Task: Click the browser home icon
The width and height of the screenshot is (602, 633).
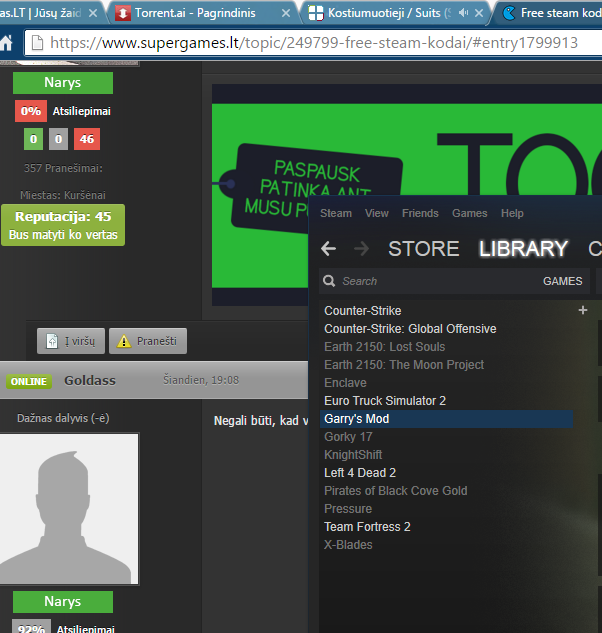Action: click(x=6, y=42)
